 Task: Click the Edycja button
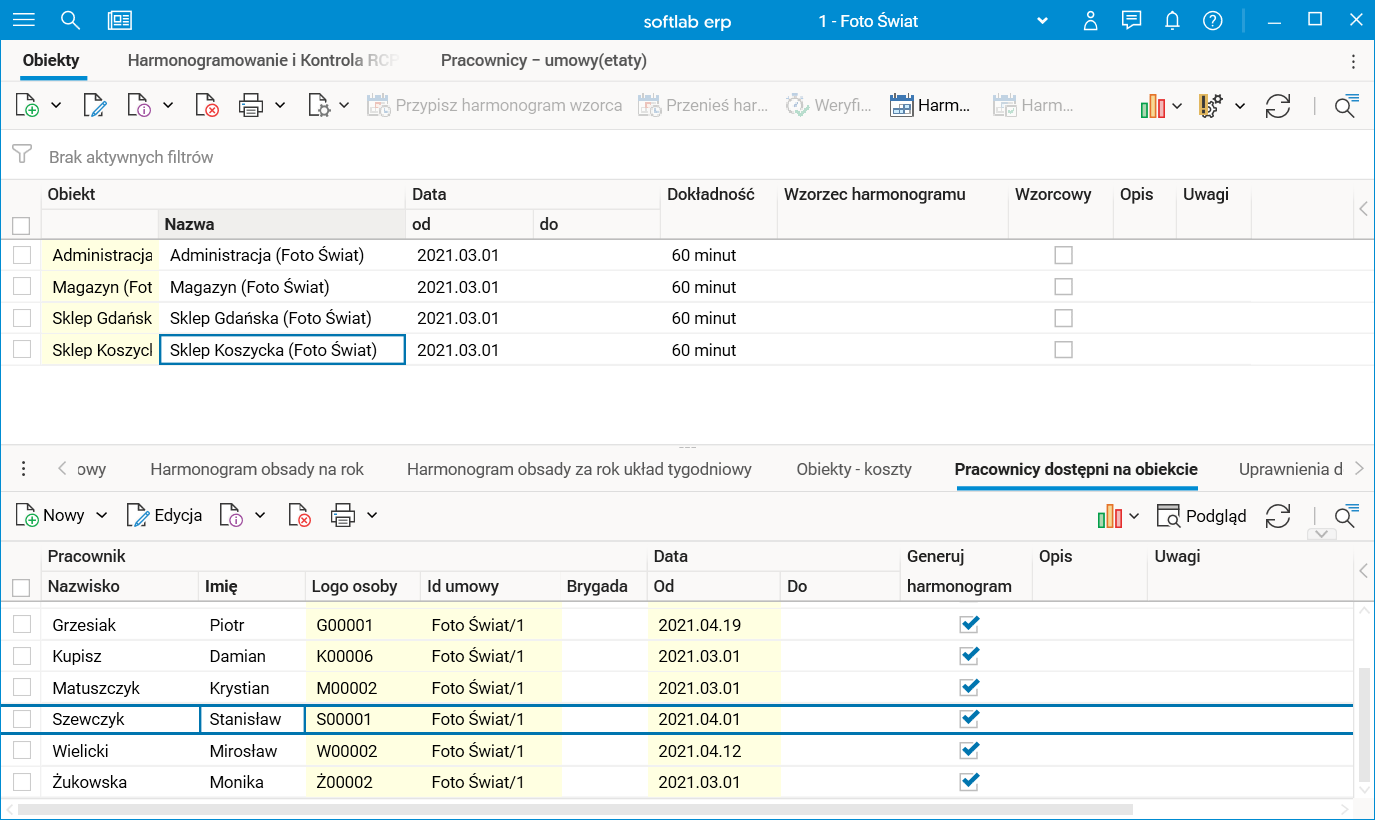[165, 516]
